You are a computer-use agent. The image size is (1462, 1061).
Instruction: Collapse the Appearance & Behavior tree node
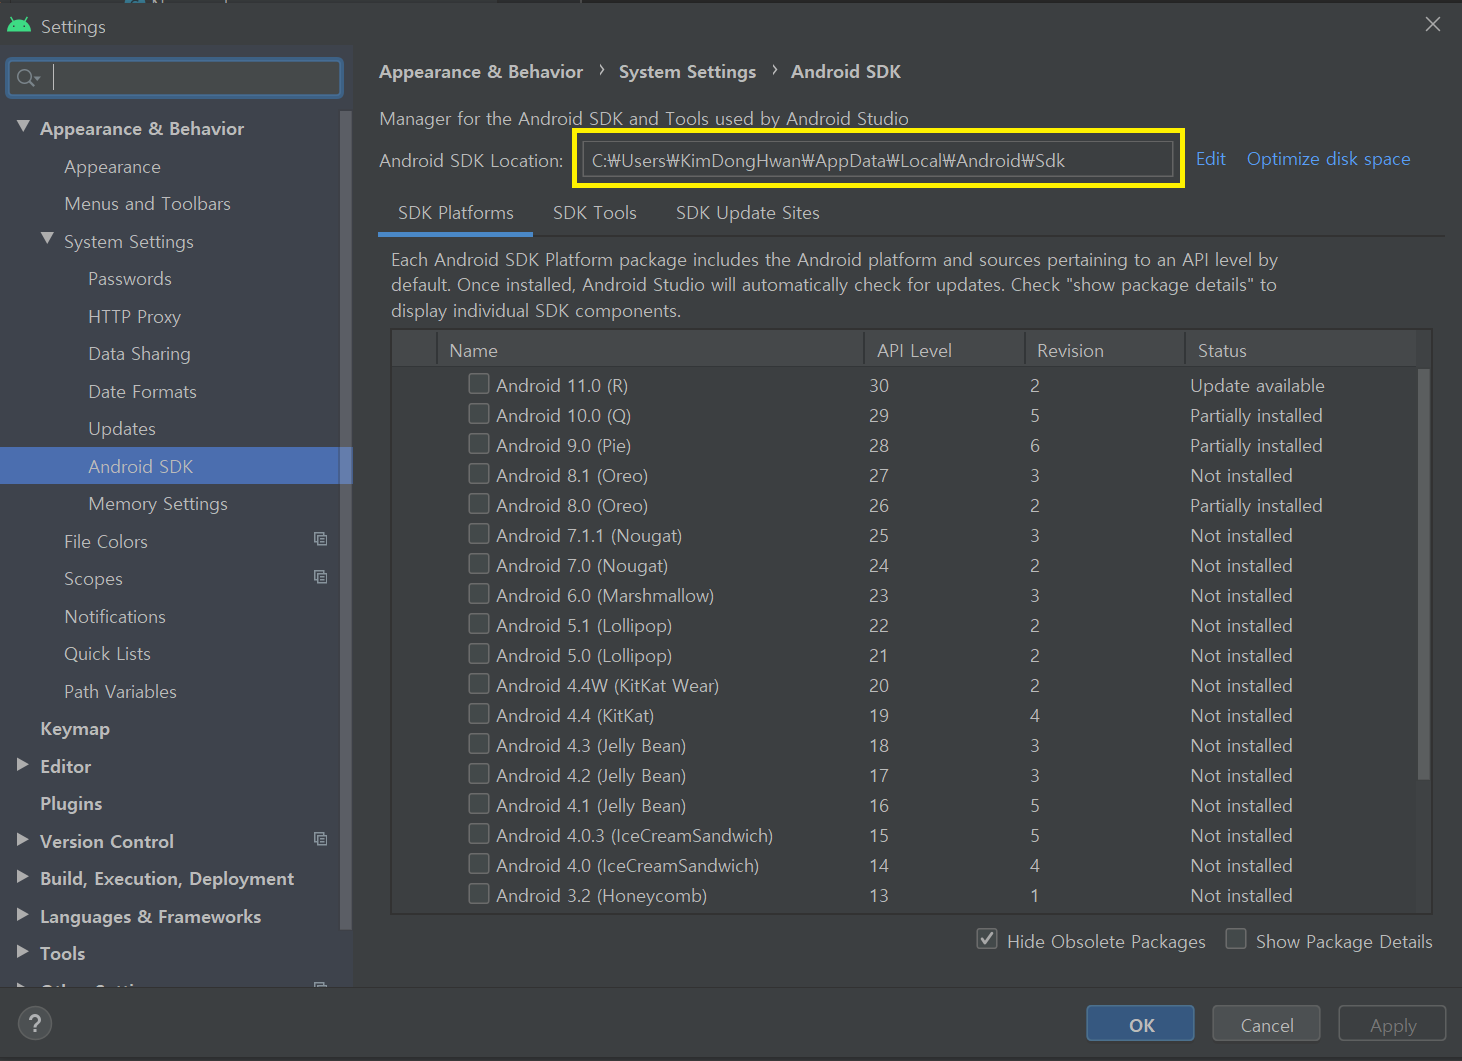tap(23, 126)
